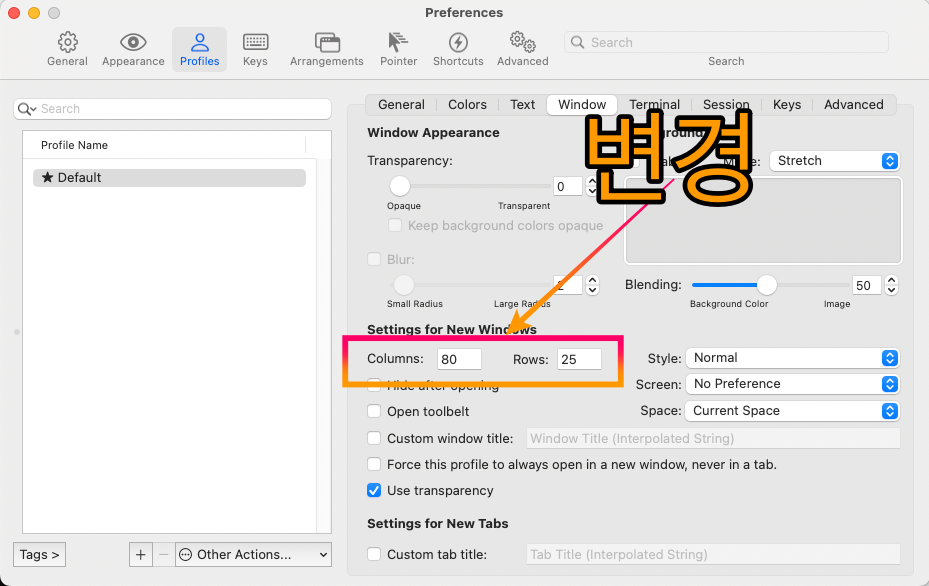929x586 pixels.
Task: Open the General preferences pane
Action: [x=67, y=49]
